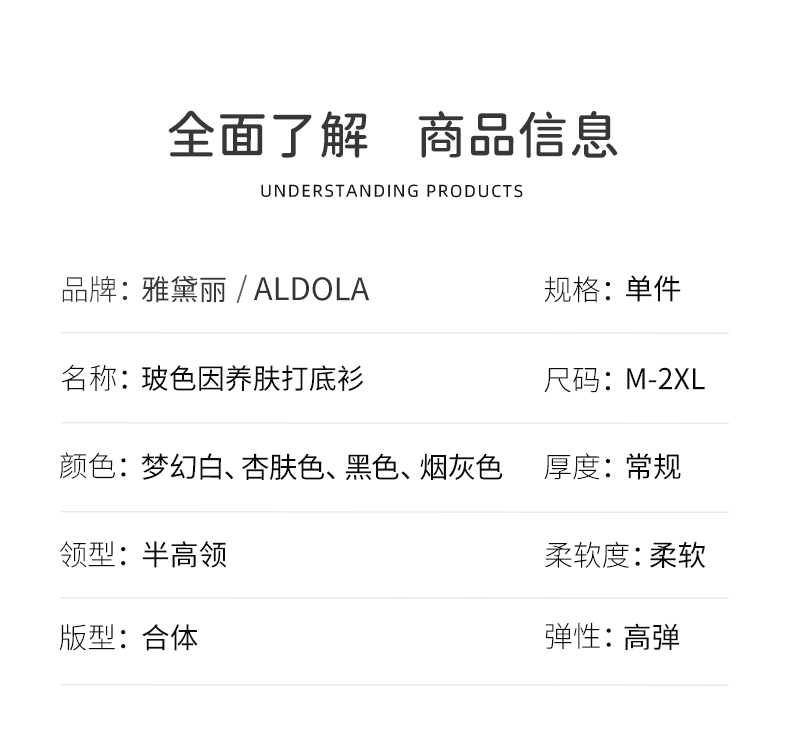
Task: Select the brand name 雅黛丽 / ALDOLA
Action: pyautogui.click(x=256, y=290)
